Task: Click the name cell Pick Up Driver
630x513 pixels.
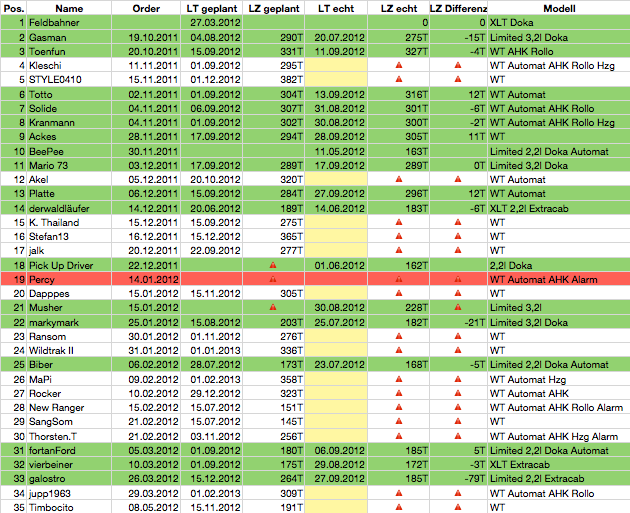Action: (x=69, y=265)
